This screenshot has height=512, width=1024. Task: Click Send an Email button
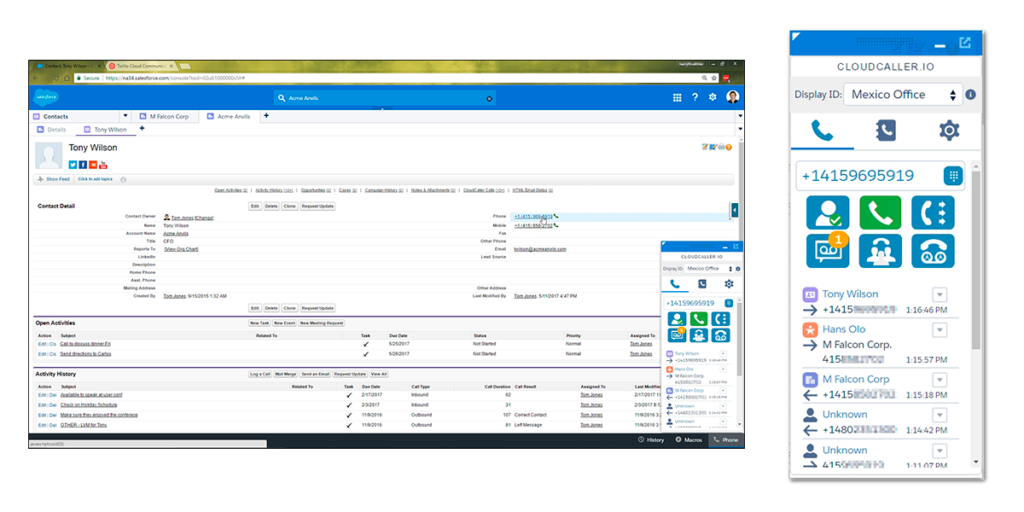[315, 374]
